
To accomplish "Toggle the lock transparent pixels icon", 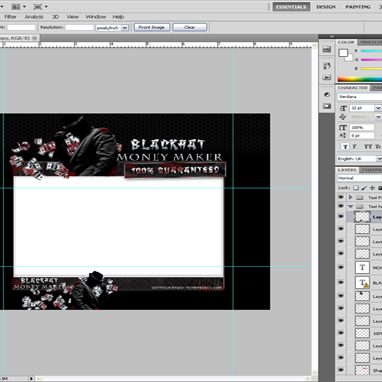I will [x=356, y=188].
